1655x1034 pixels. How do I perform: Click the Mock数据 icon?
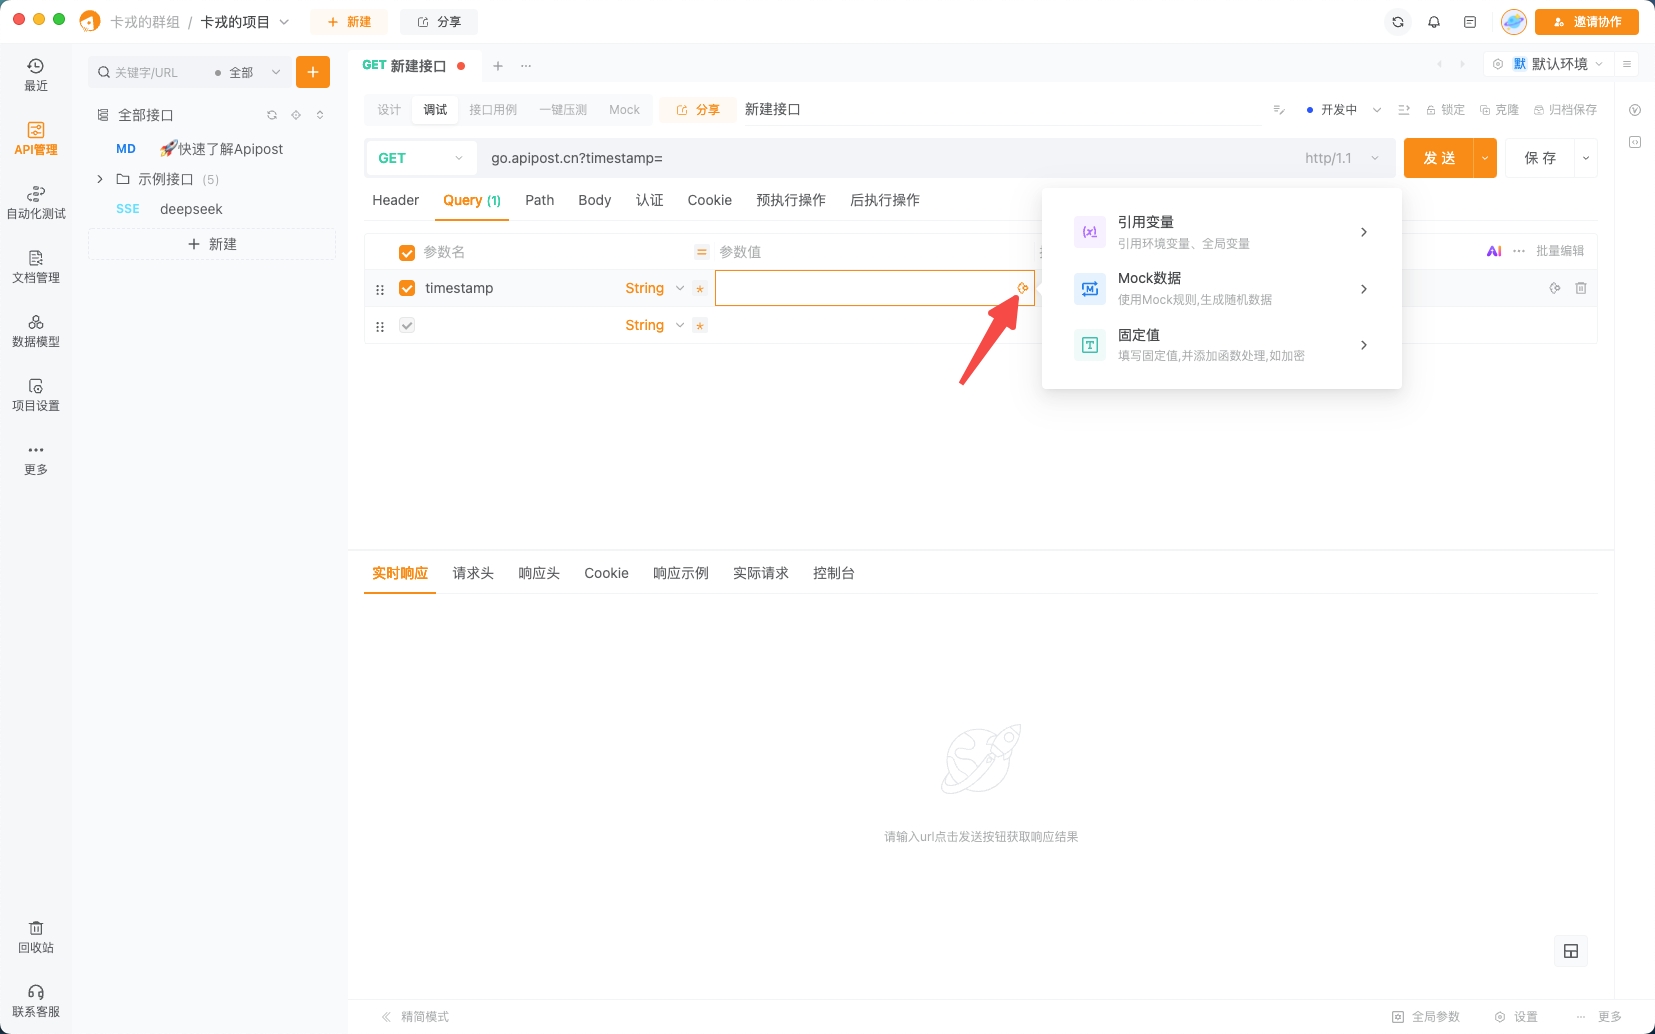click(x=1090, y=289)
